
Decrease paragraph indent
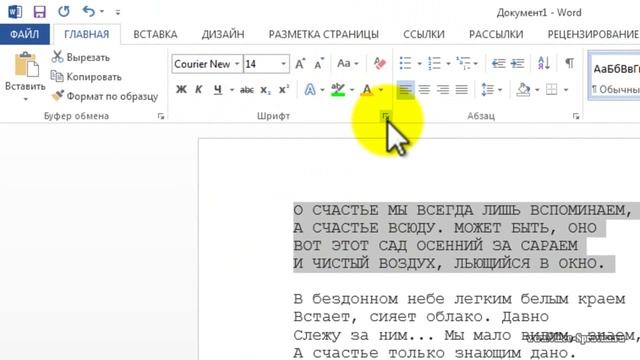coord(498,64)
